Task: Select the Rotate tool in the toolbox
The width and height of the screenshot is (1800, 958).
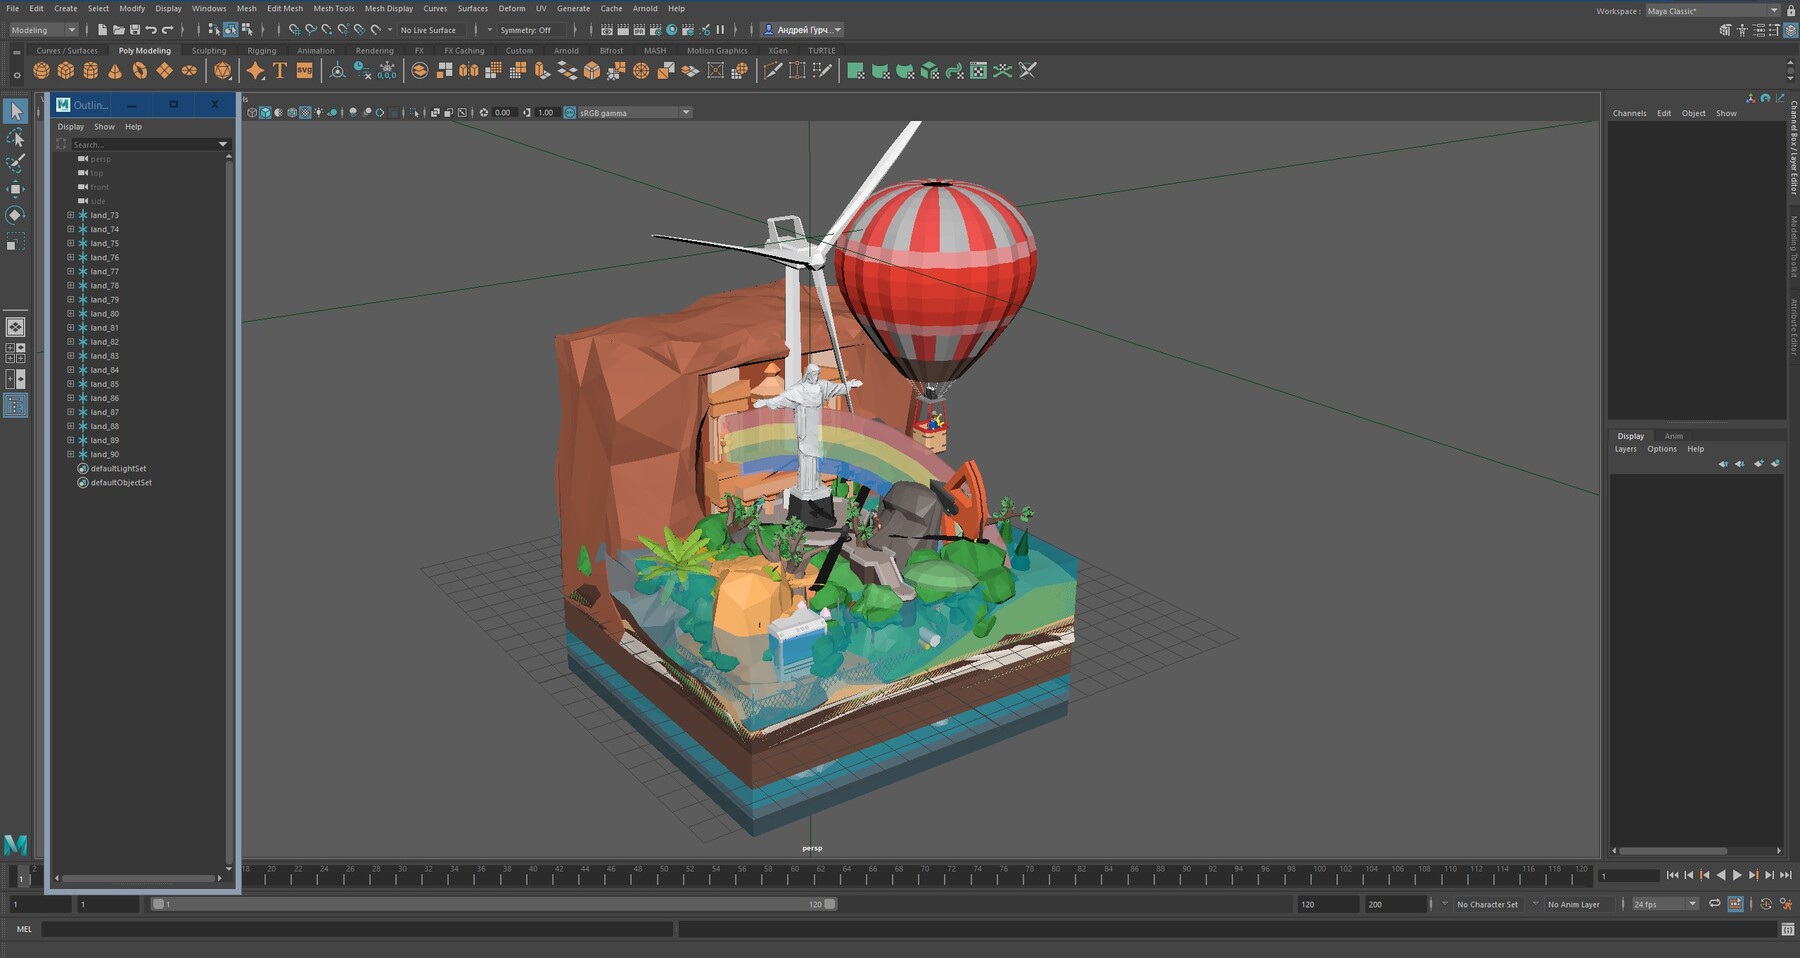Action: pyautogui.click(x=15, y=215)
